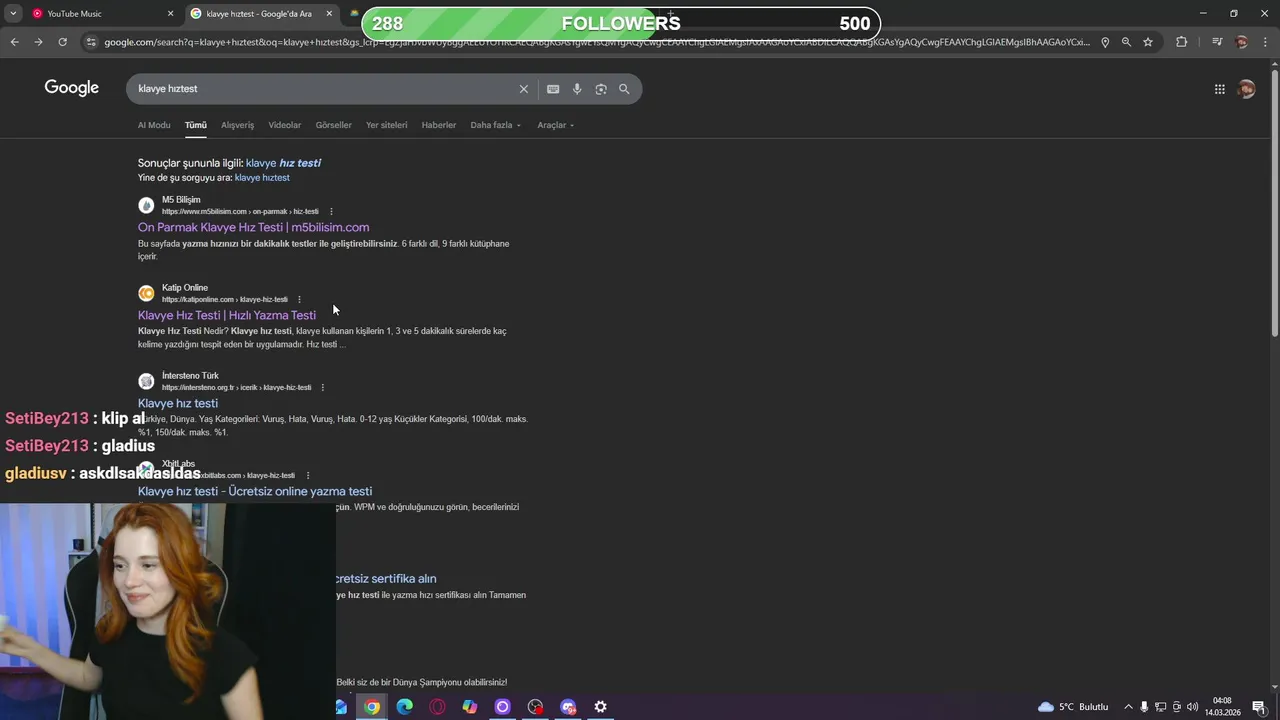Select the Haberler tab

pos(439,125)
